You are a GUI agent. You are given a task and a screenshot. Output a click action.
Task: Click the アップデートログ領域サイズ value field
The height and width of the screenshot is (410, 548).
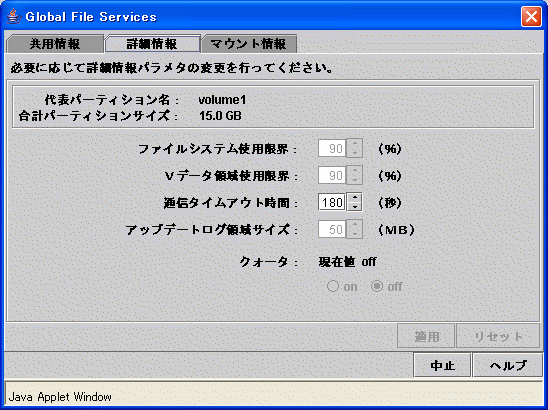coord(332,229)
